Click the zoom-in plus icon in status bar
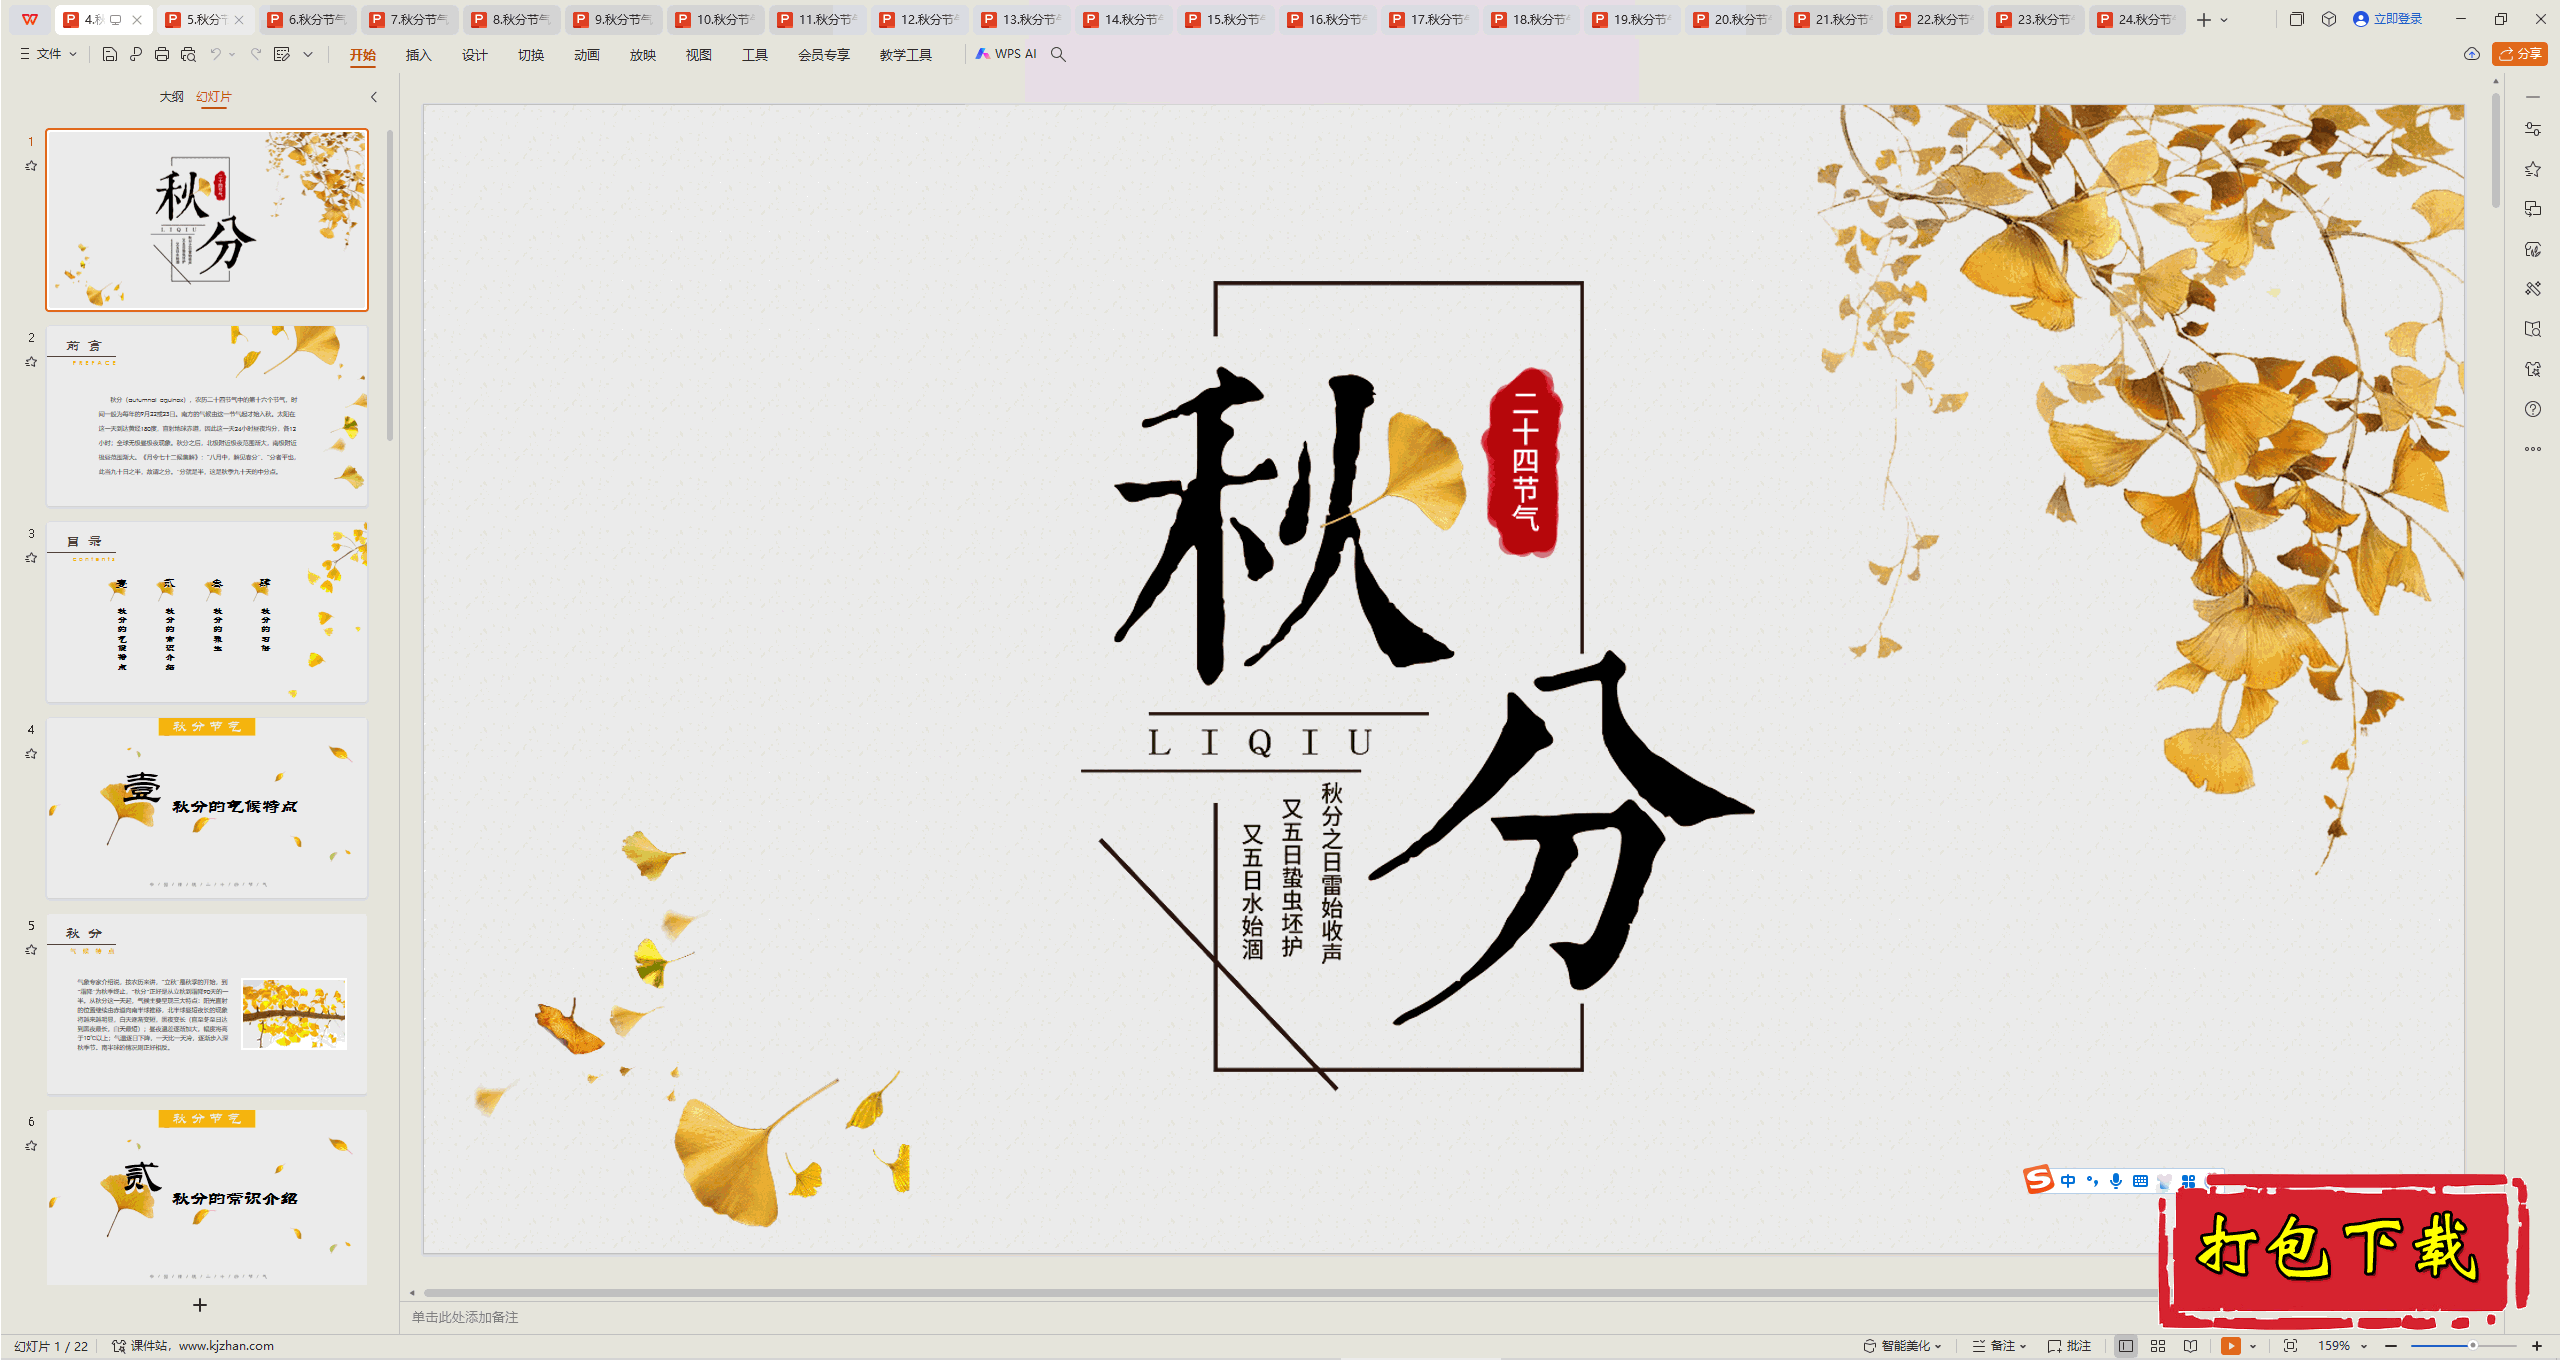This screenshot has width=2560, height=1360. (2537, 1346)
